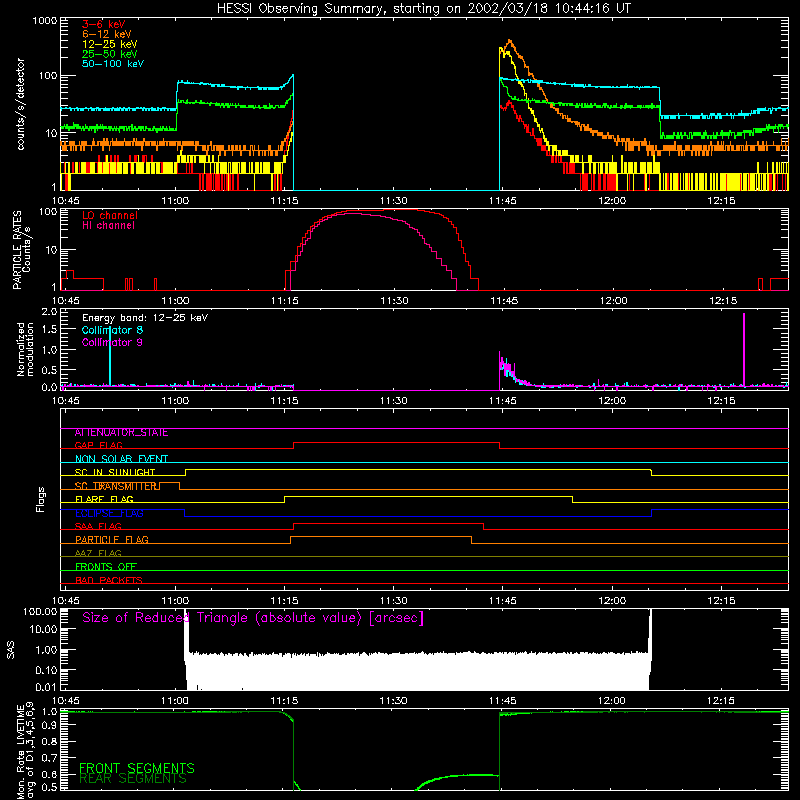Select the 50-100 keV legend label
800x800 pixels.
pos(113,63)
